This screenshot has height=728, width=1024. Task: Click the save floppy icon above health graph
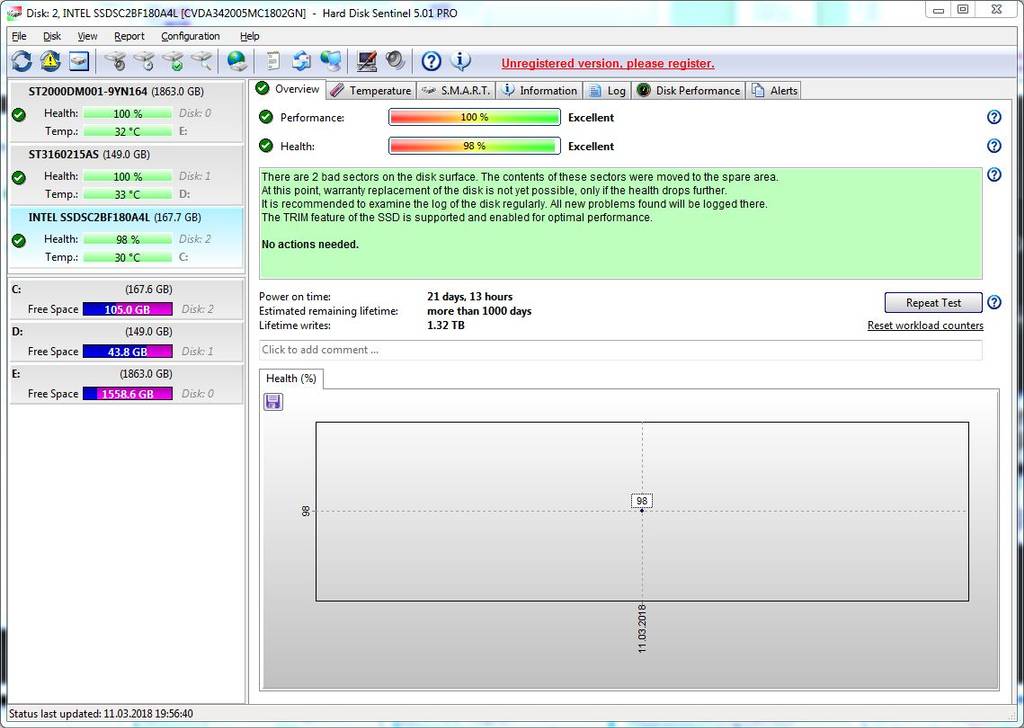pos(273,402)
